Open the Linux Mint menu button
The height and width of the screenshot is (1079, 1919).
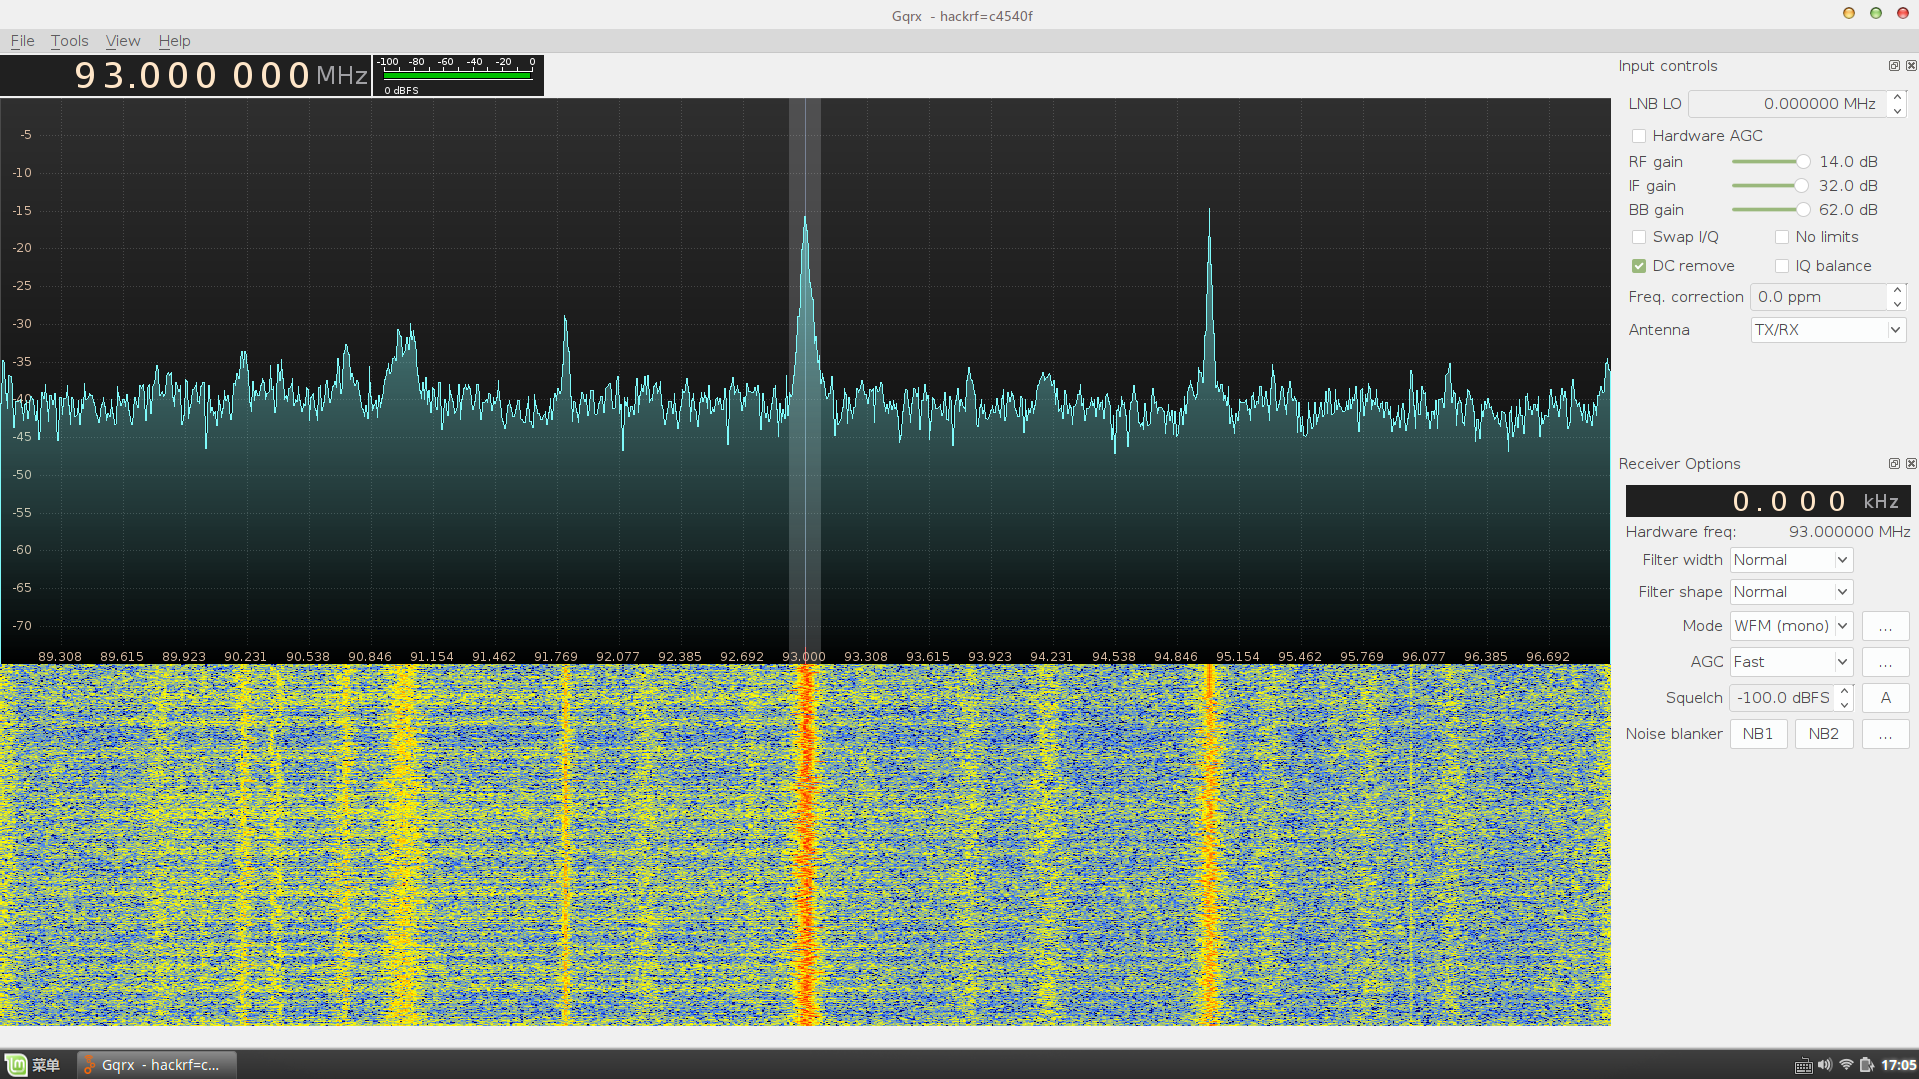coord(33,1065)
